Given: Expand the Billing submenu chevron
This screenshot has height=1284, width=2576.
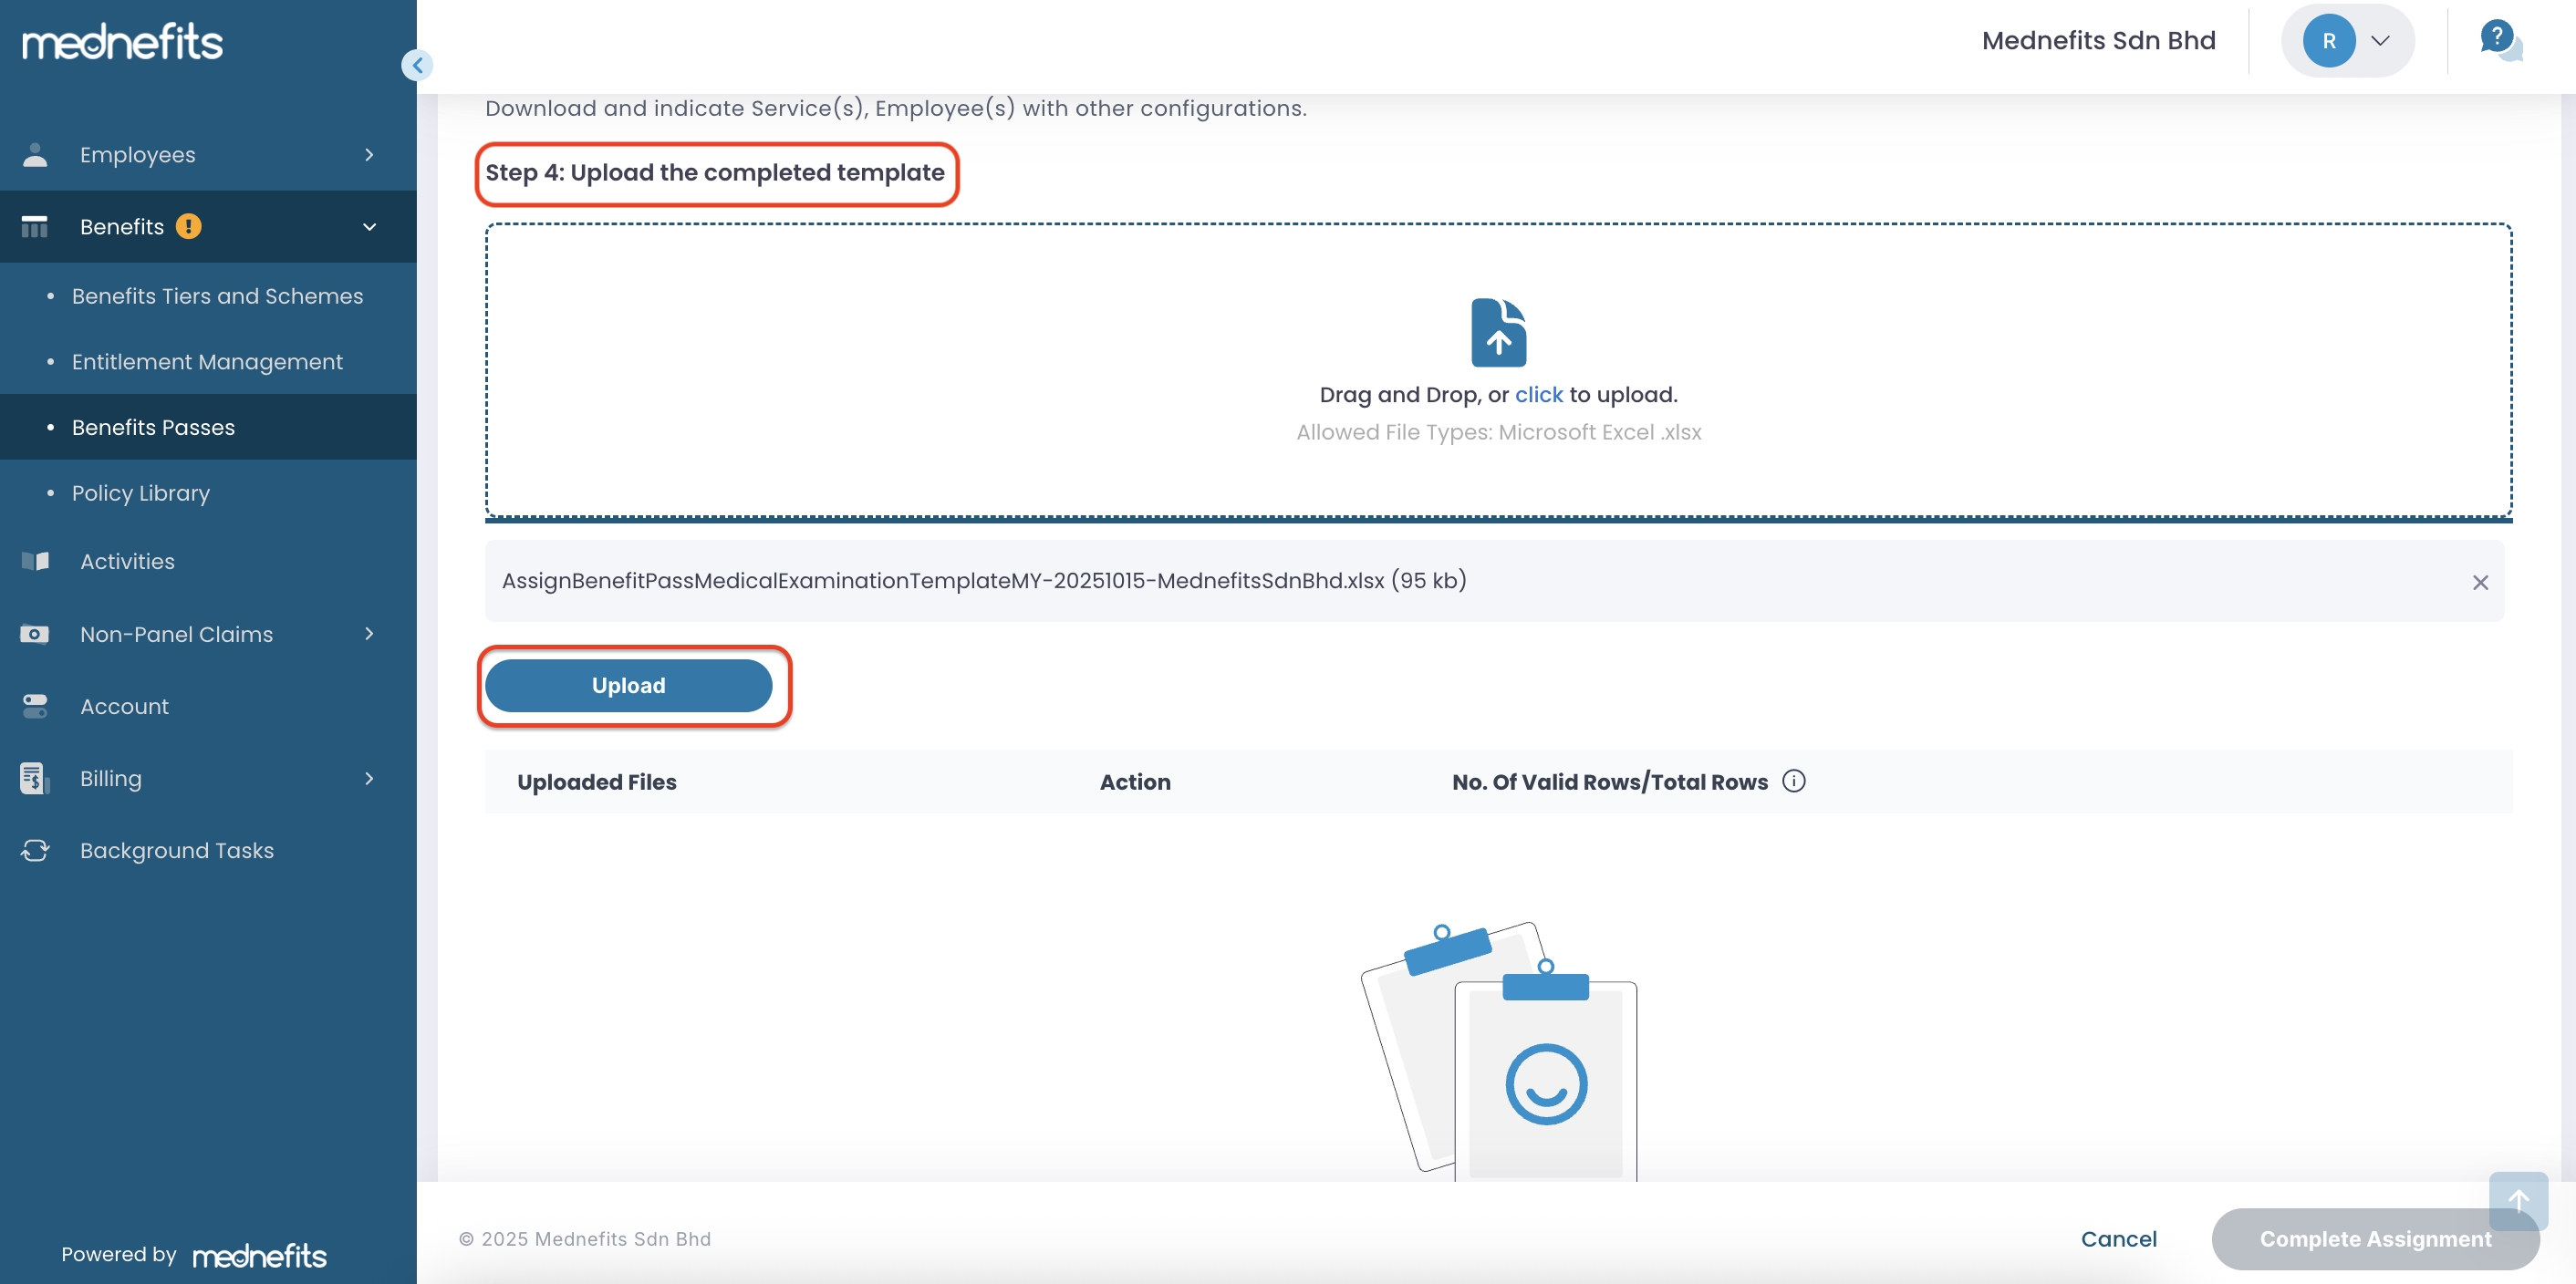Looking at the screenshot, I should (369, 778).
